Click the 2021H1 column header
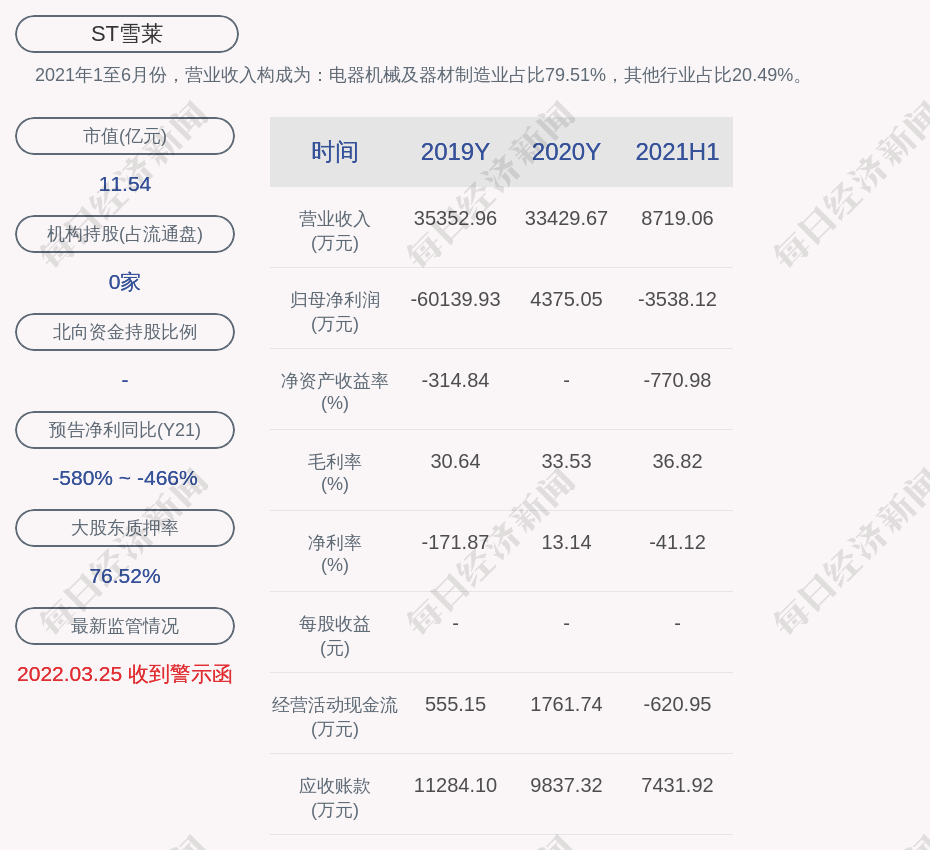This screenshot has width=930, height=850. tap(677, 152)
